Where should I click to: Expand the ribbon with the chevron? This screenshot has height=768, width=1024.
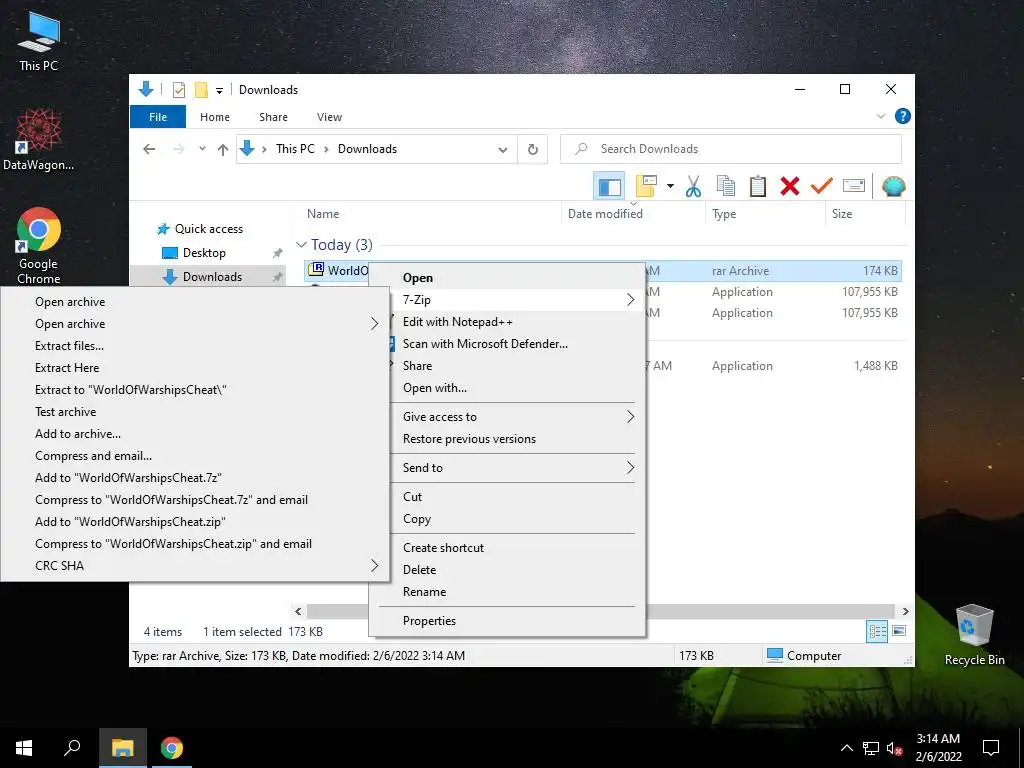tap(880, 116)
